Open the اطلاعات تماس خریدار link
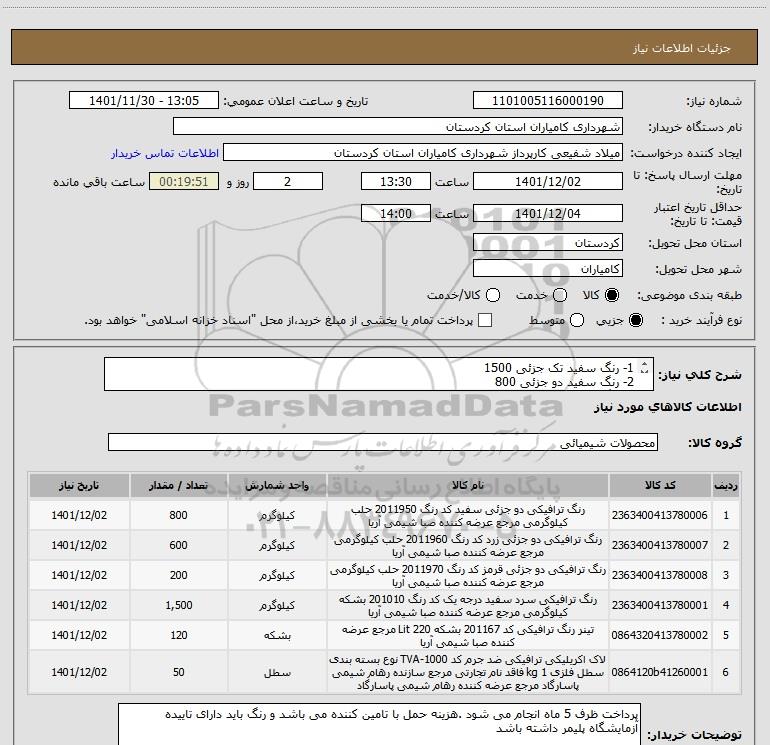The width and height of the screenshot is (770, 745). (165, 153)
